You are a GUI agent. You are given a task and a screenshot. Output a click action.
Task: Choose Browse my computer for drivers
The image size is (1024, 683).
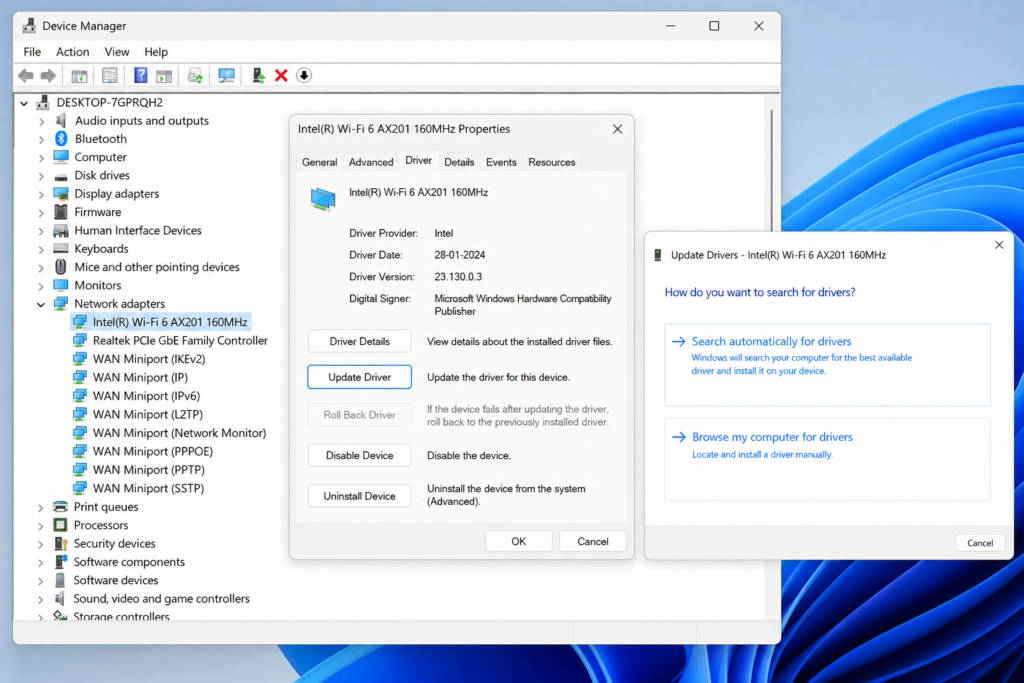coord(827,459)
